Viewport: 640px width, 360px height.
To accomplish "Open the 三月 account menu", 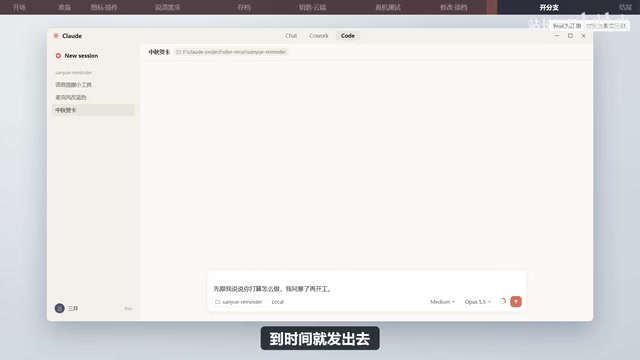I will 73,309.
